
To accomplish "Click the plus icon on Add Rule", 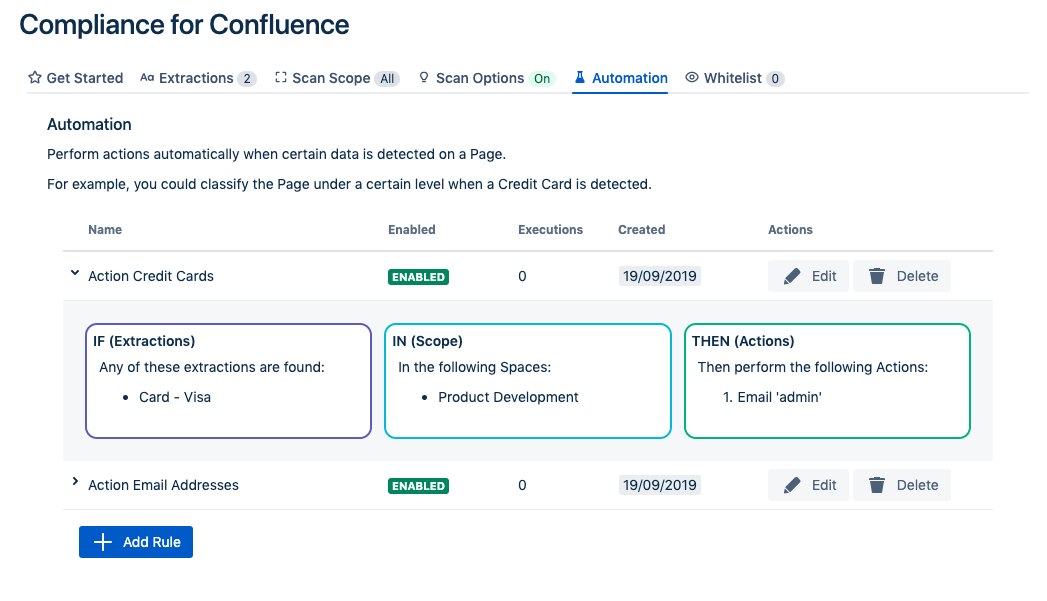I will click(102, 542).
